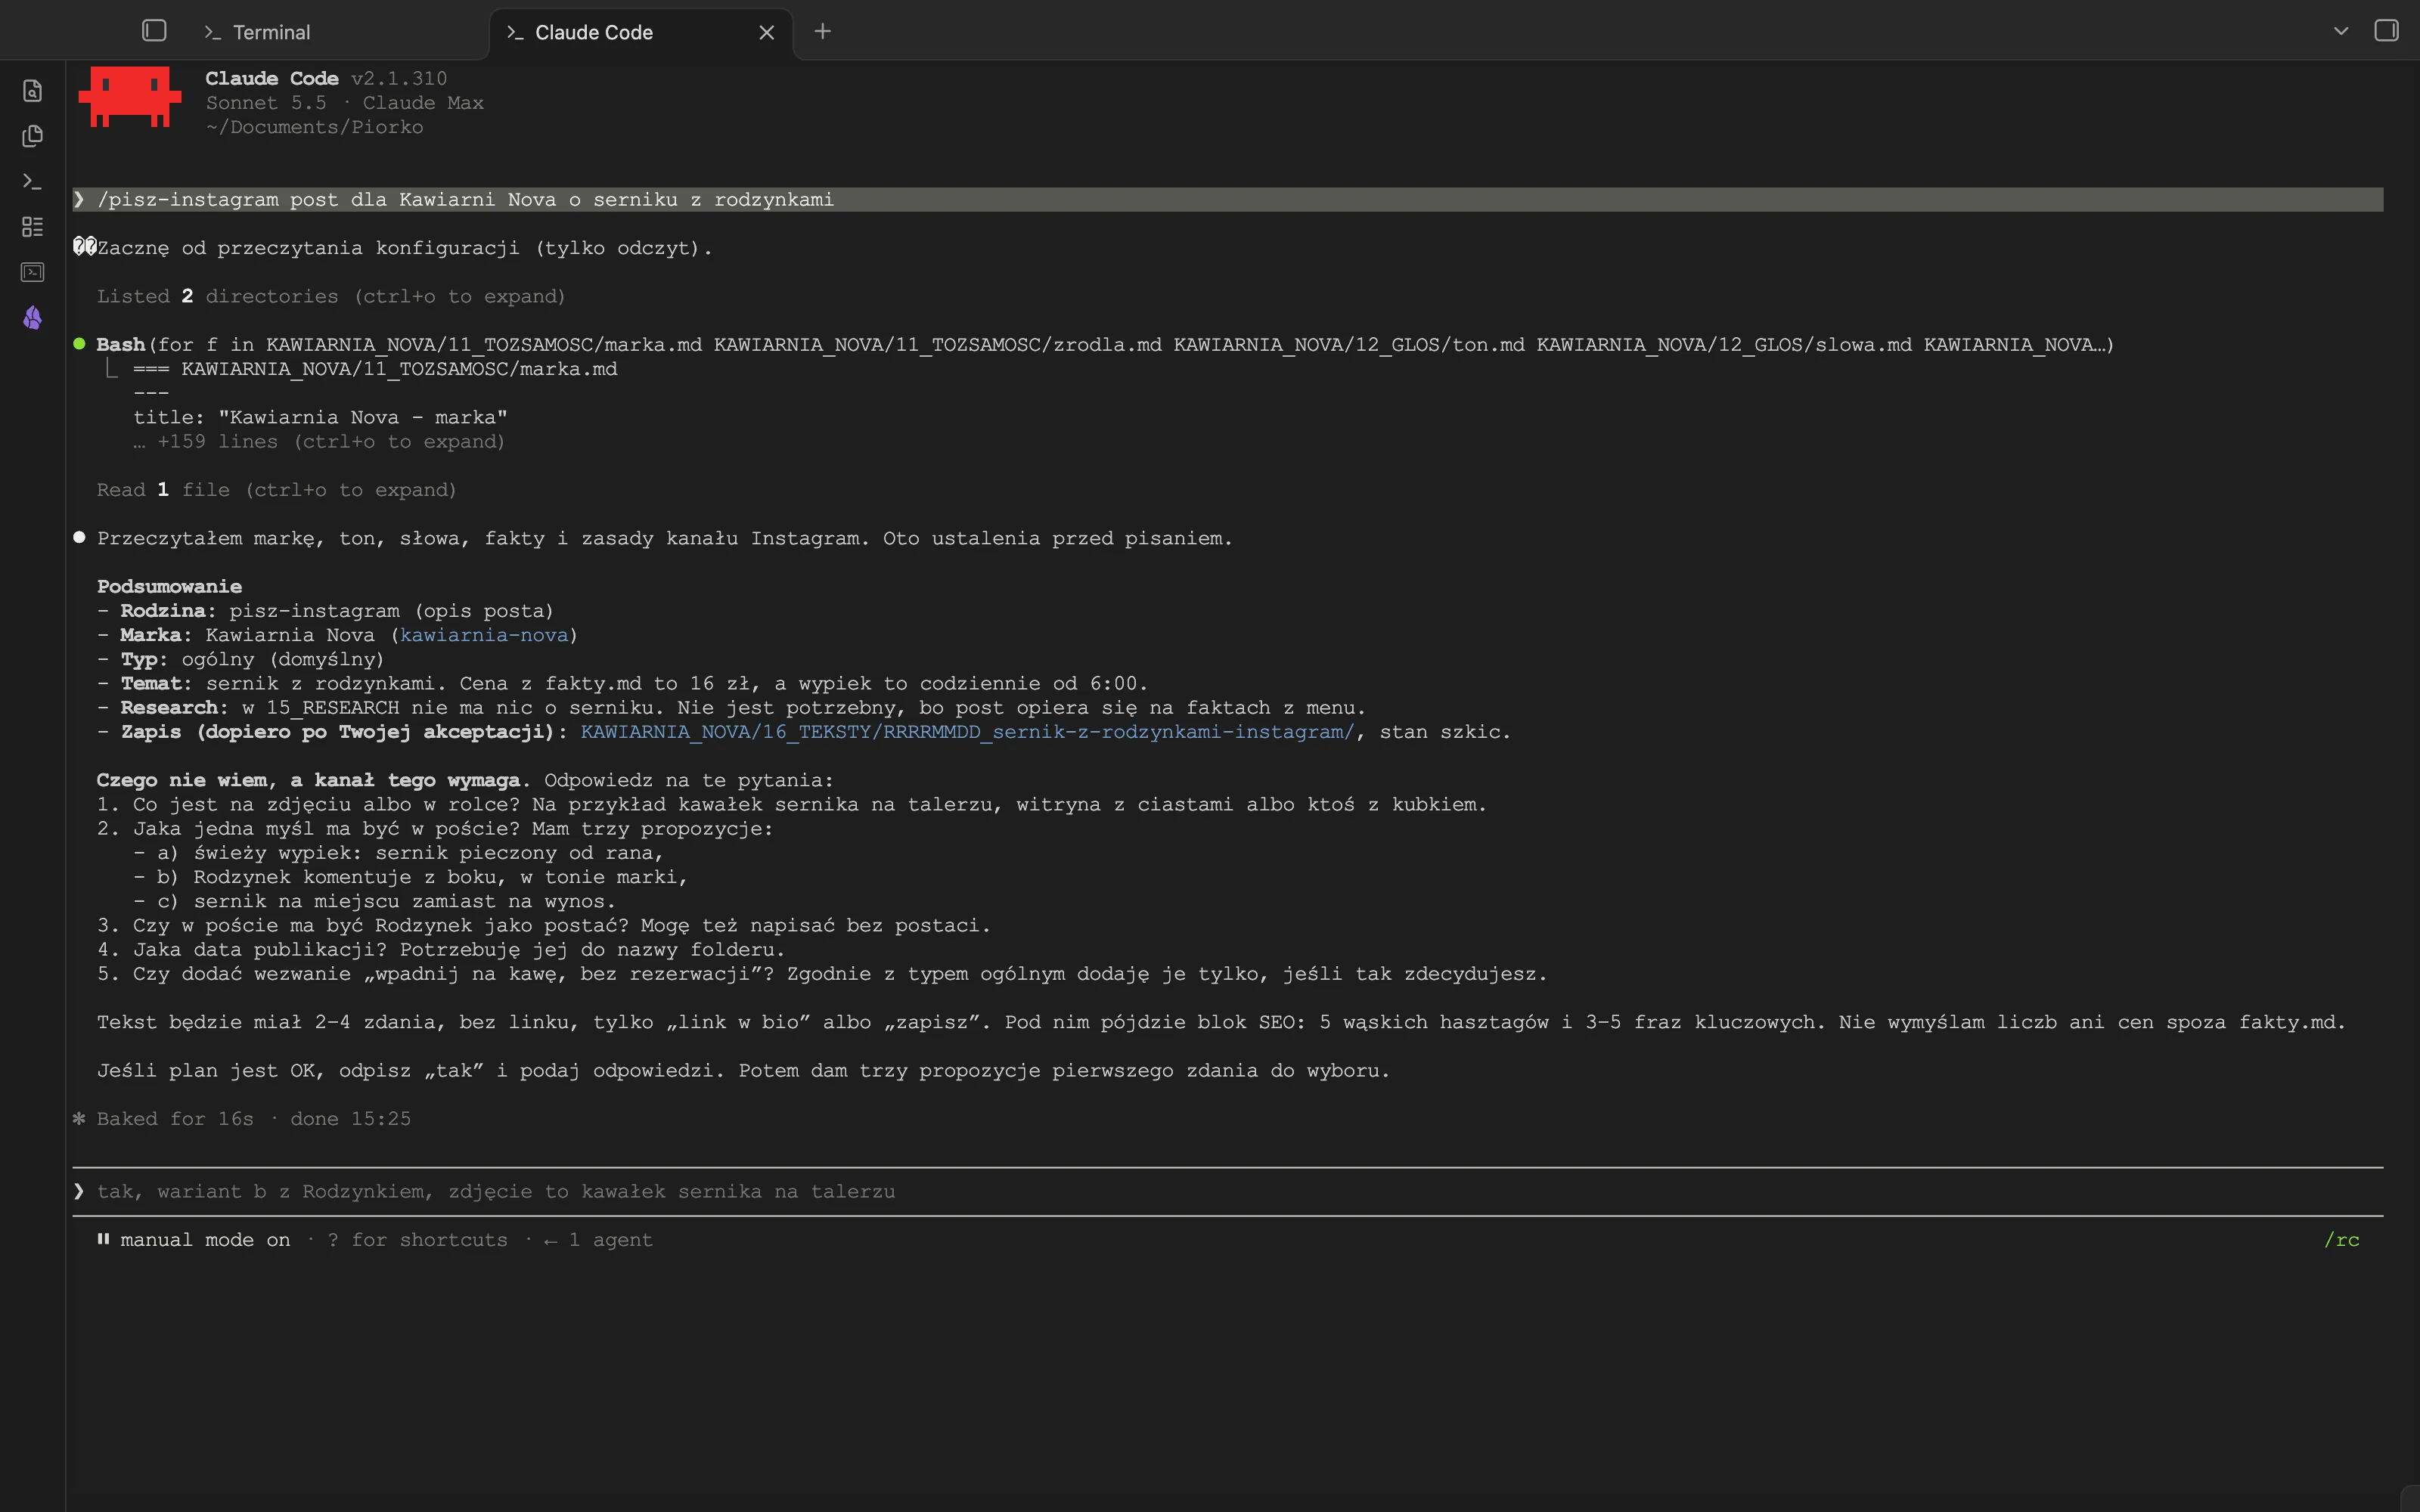Image resolution: width=2420 pixels, height=1512 pixels.
Task: Click the 'Podsumowanie' heading
Action: coord(169,587)
